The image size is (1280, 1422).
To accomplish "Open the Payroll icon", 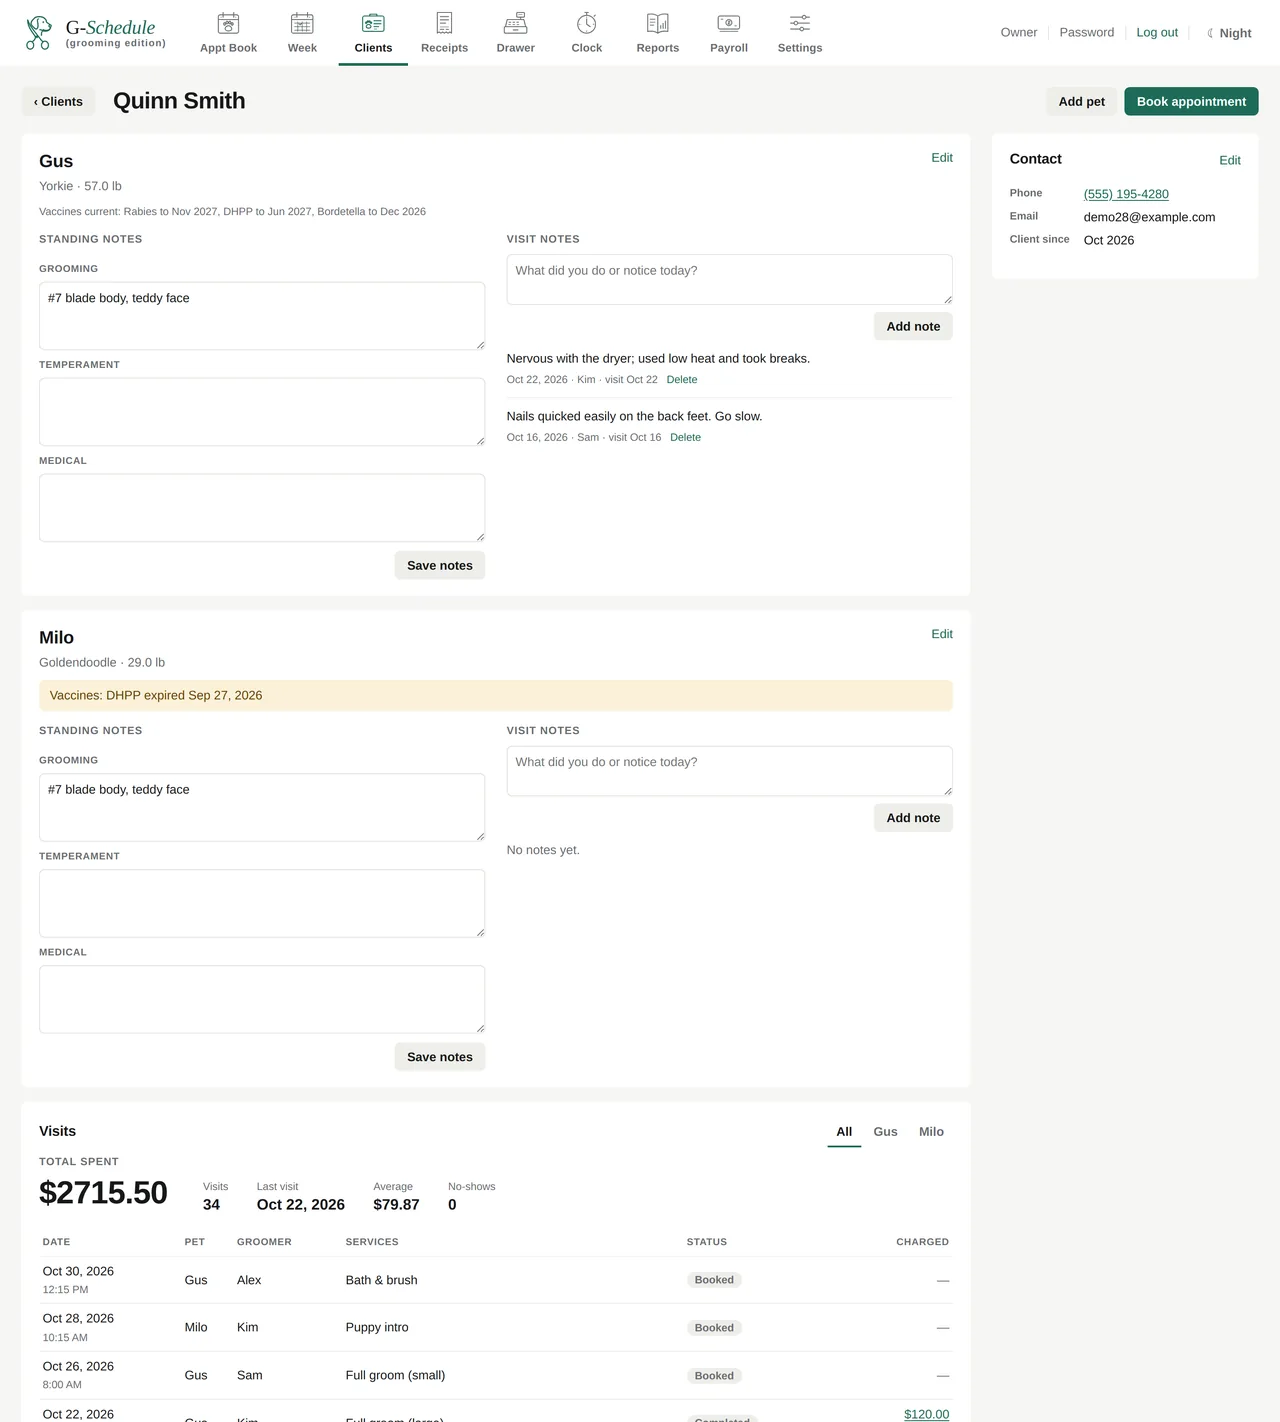I will click(729, 23).
